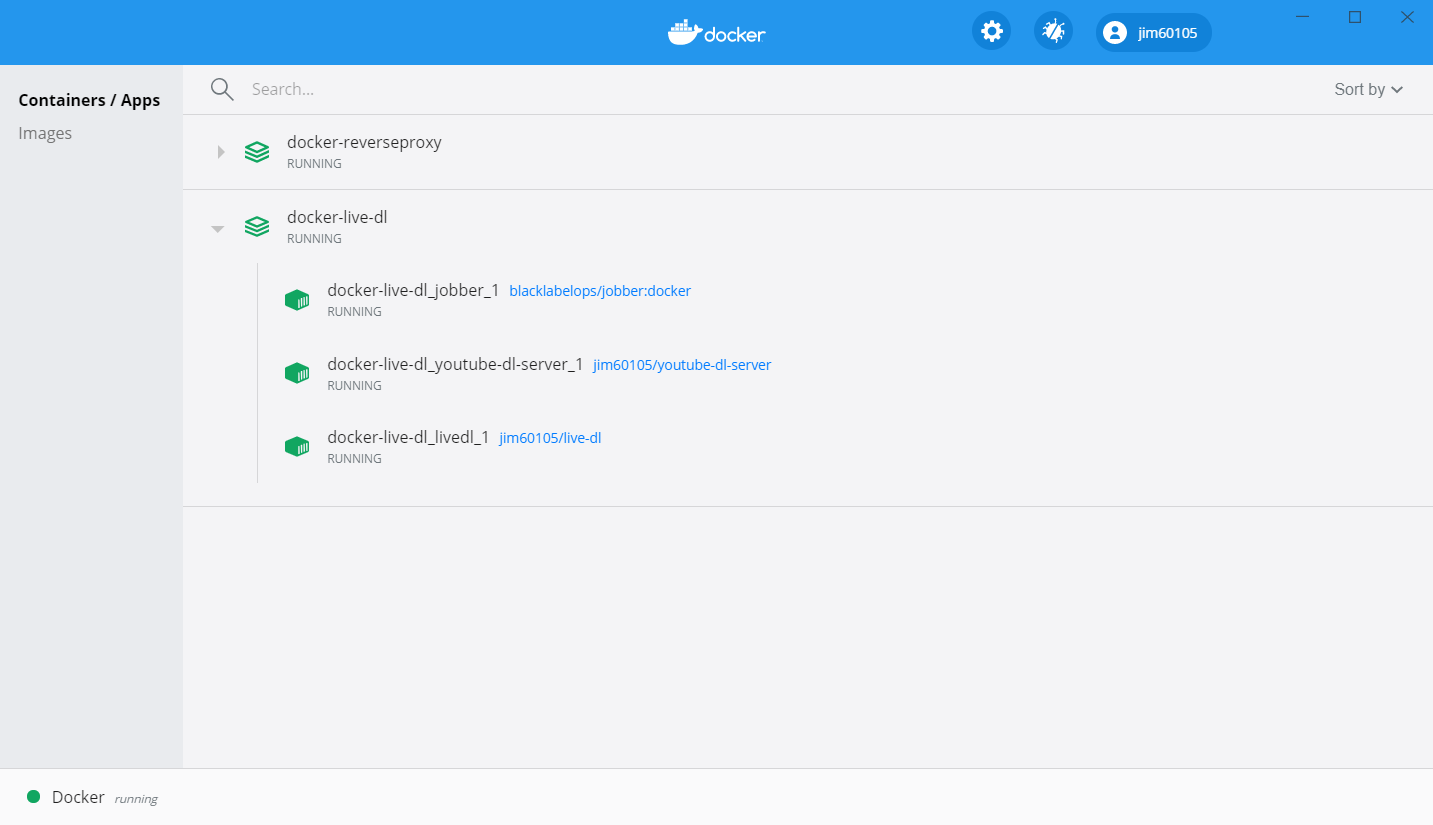Open the jim60105 account button
Image resolution: width=1433 pixels, height=825 pixels.
[x=1153, y=32]
